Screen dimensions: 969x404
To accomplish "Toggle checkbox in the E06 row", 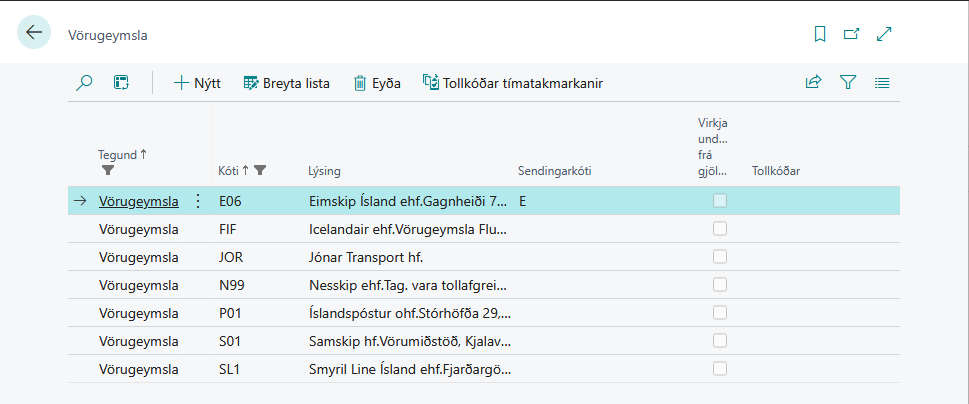I will [x=720, y=201].
